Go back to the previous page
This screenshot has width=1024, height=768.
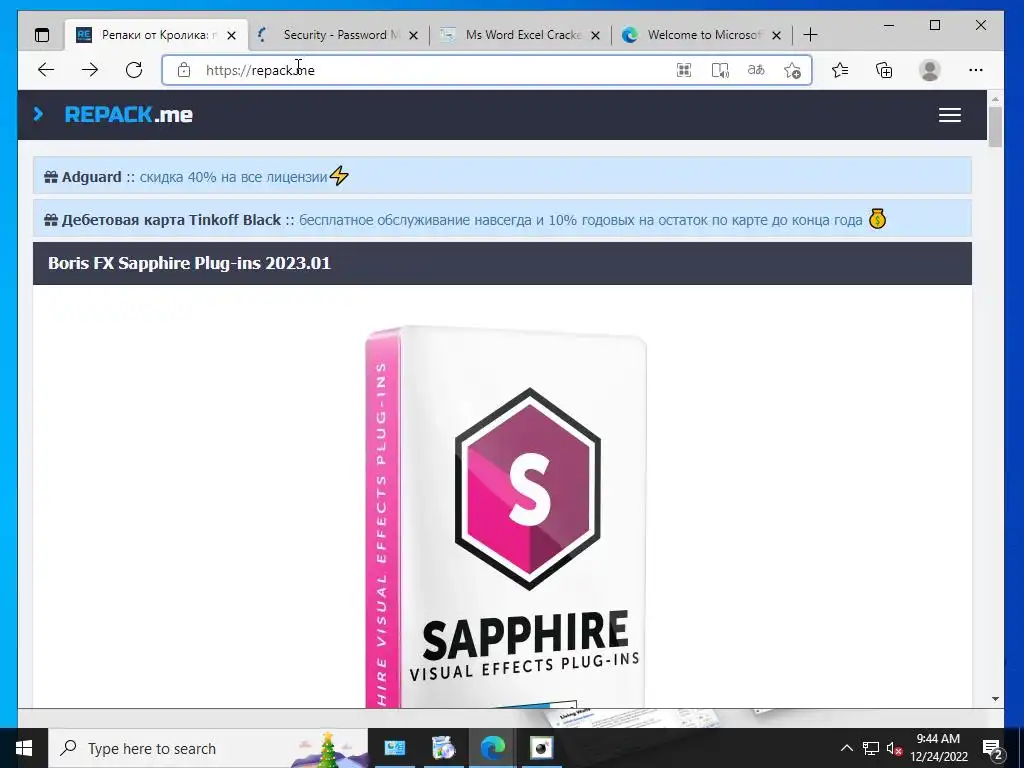pyautogui.click(x=46, y=70)
